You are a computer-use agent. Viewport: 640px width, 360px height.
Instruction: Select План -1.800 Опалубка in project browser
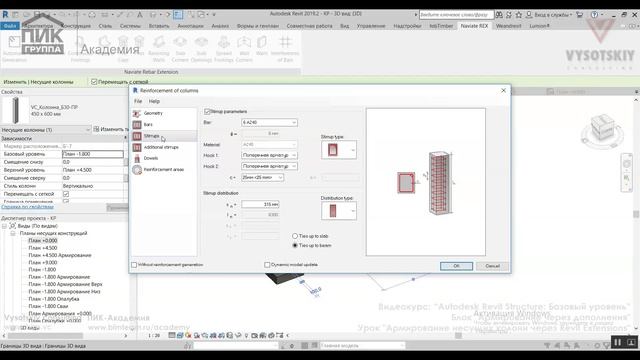[54, 299]
